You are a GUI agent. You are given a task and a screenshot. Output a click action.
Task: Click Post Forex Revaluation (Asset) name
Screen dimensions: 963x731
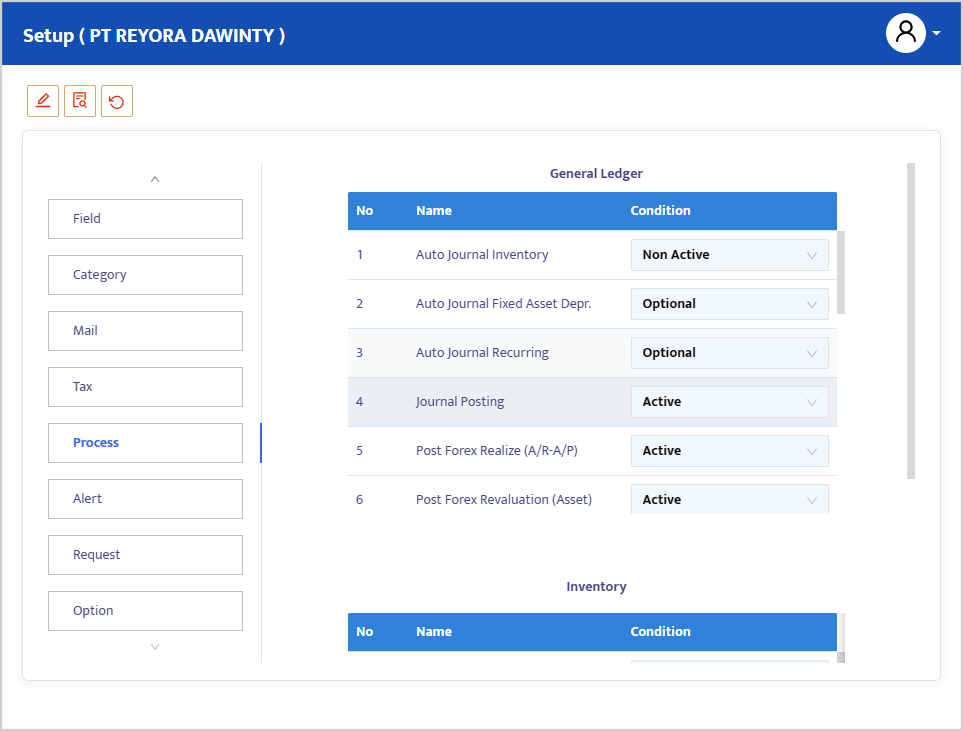click(x=504, y=499)
